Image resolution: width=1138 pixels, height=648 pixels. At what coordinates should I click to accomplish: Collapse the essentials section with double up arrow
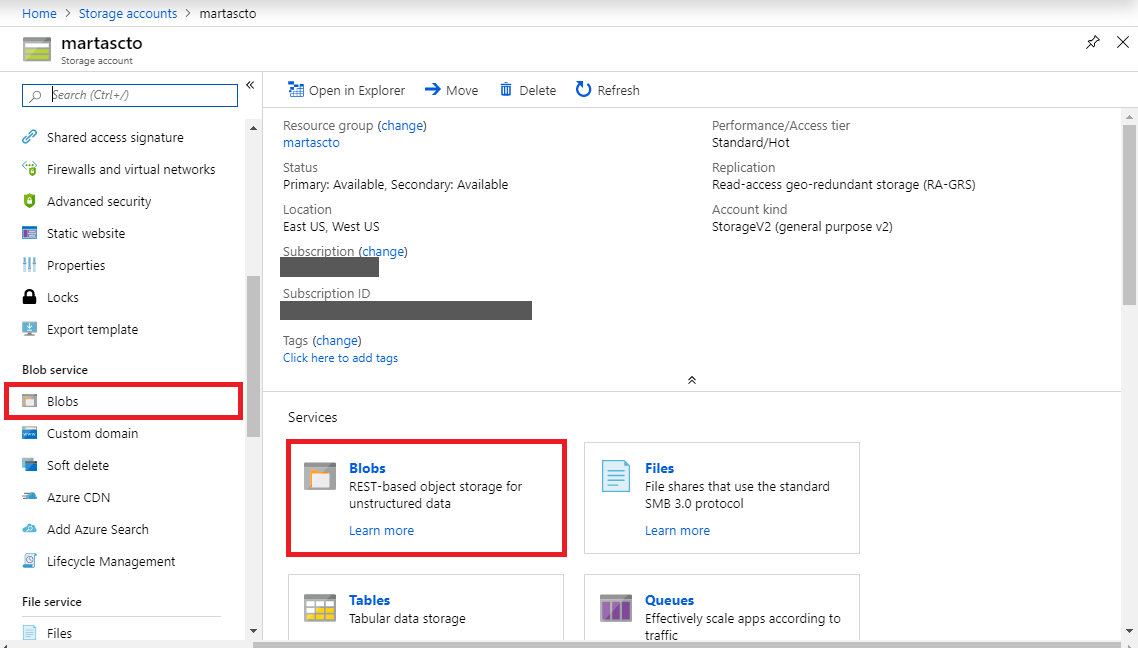click(x=692, y=380)
